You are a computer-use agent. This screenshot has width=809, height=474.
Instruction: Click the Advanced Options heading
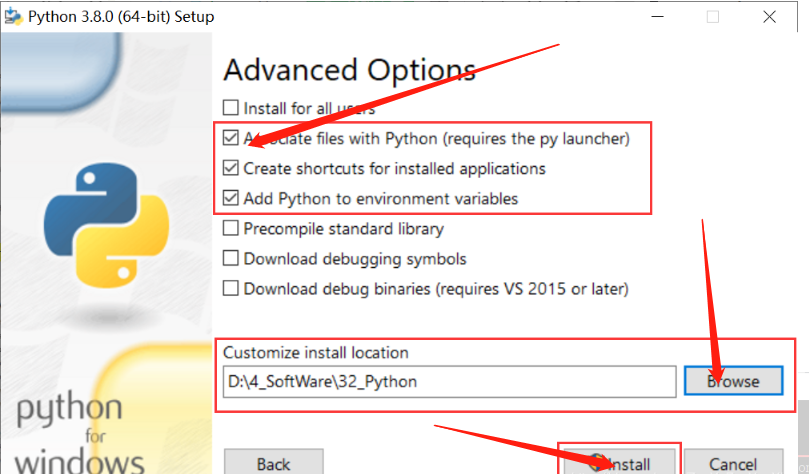tap(349, 70)
